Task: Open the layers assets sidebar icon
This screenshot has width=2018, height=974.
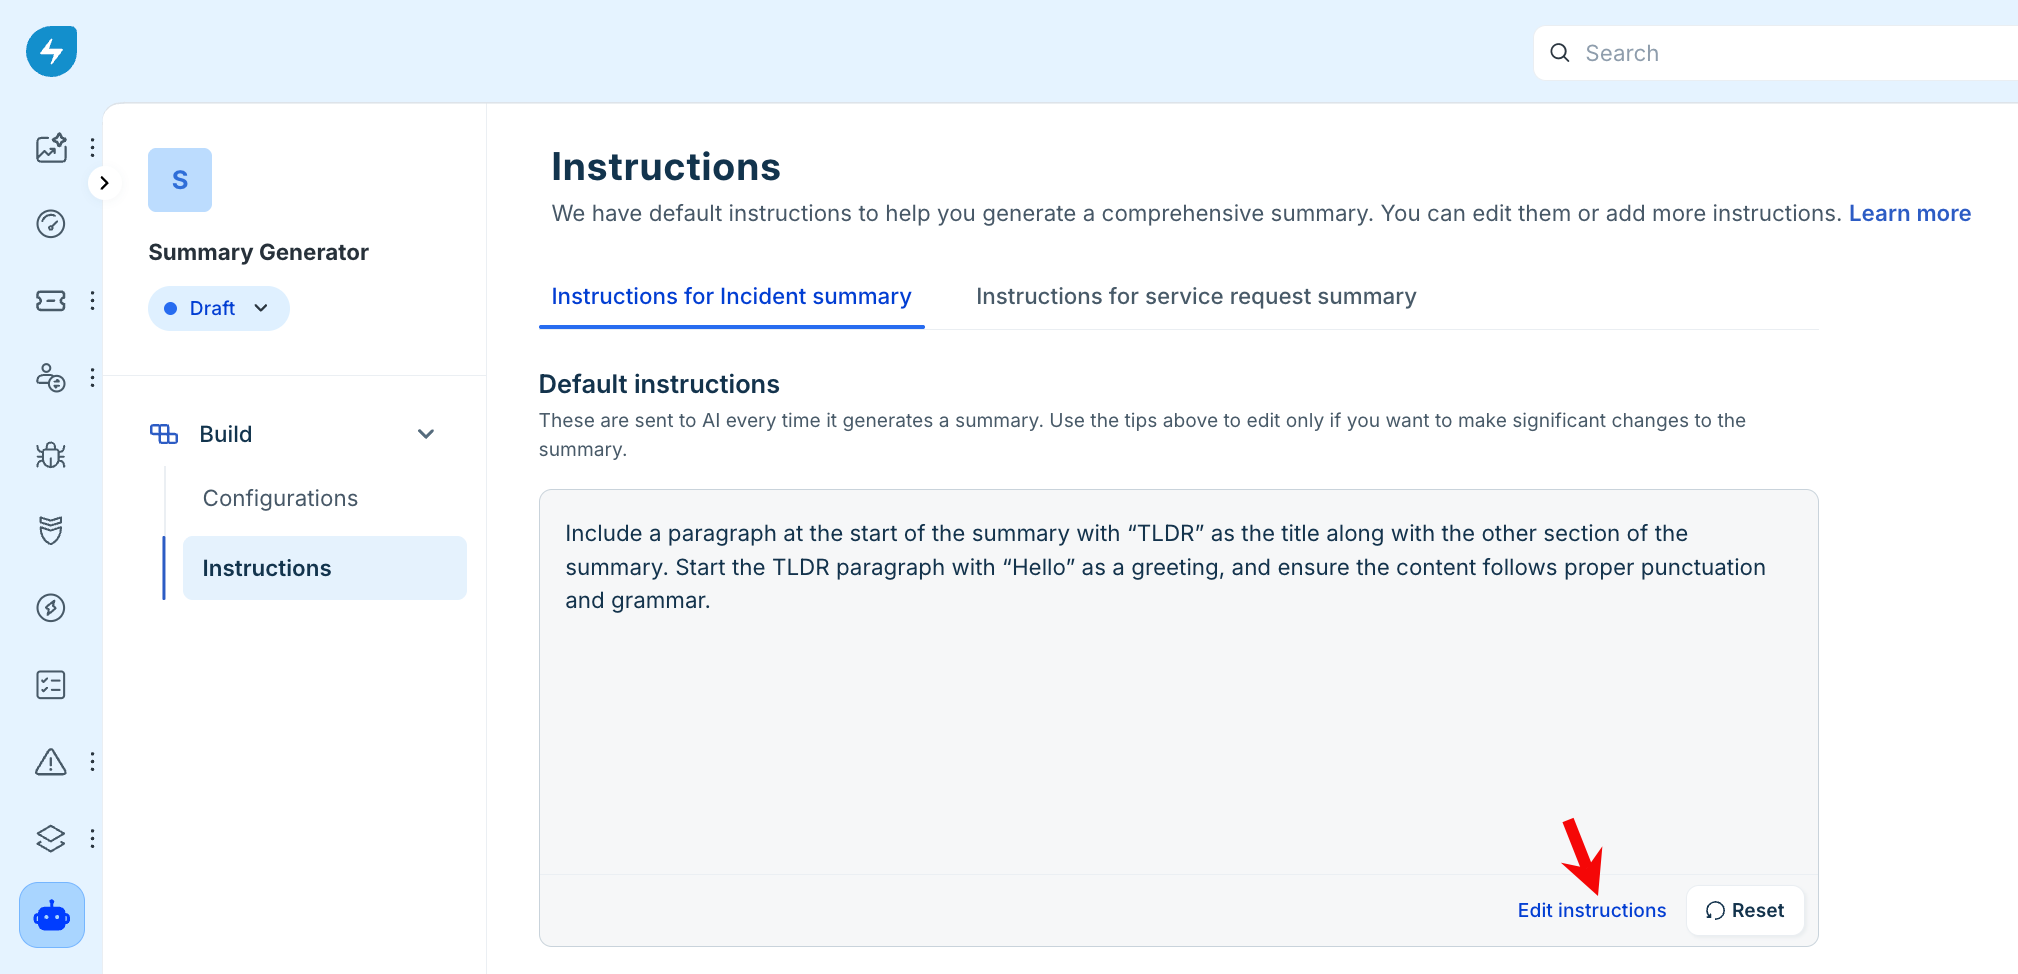Action: 51,838
